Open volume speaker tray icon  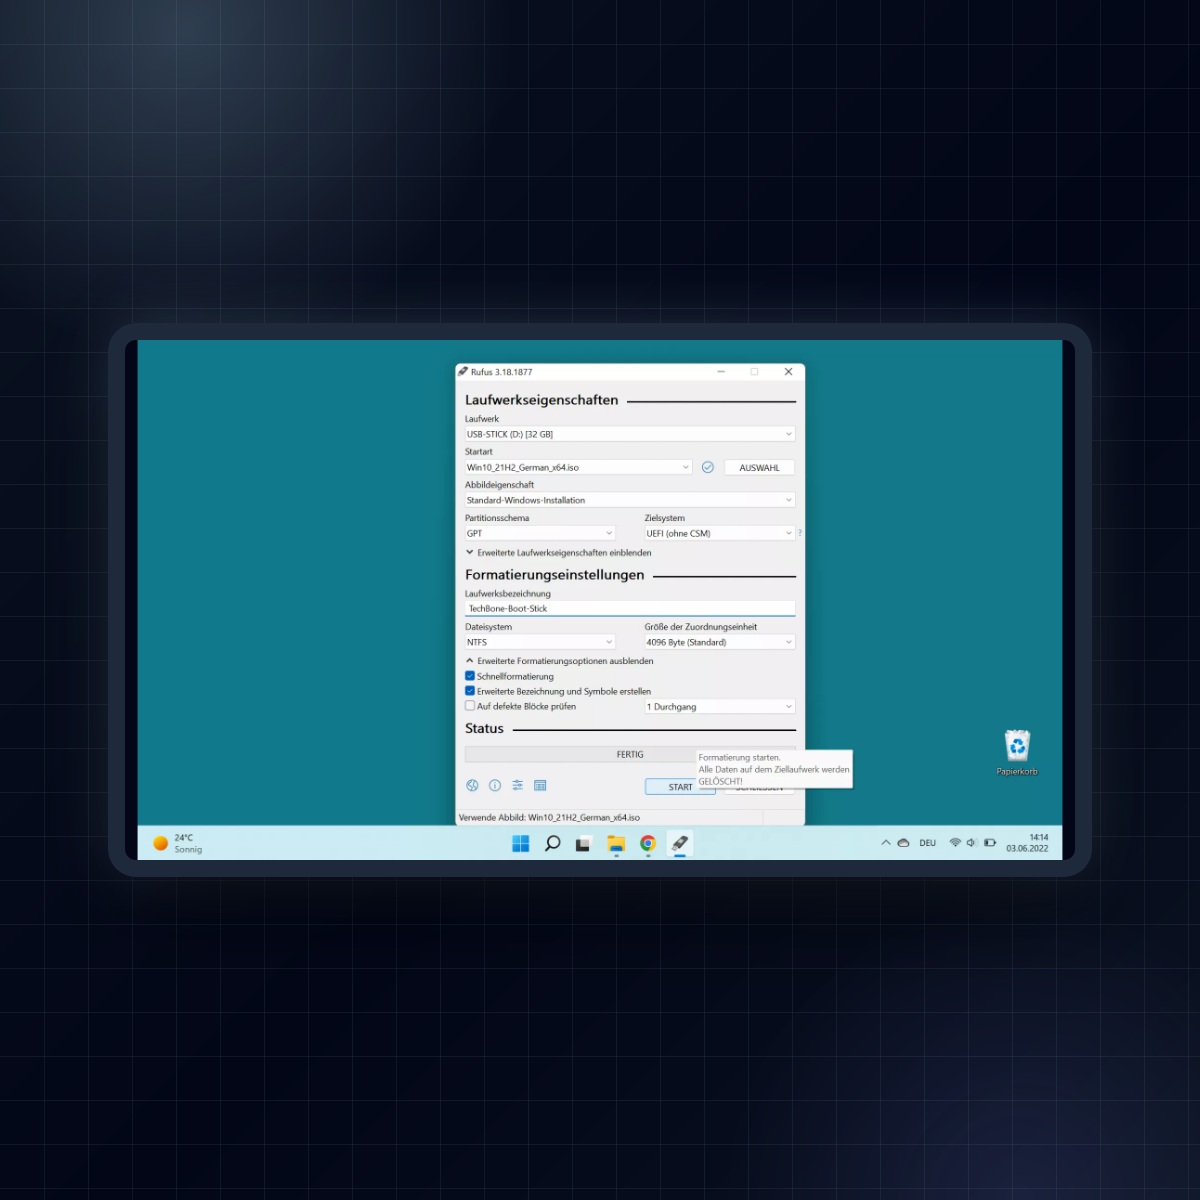[x=972, y=843]
